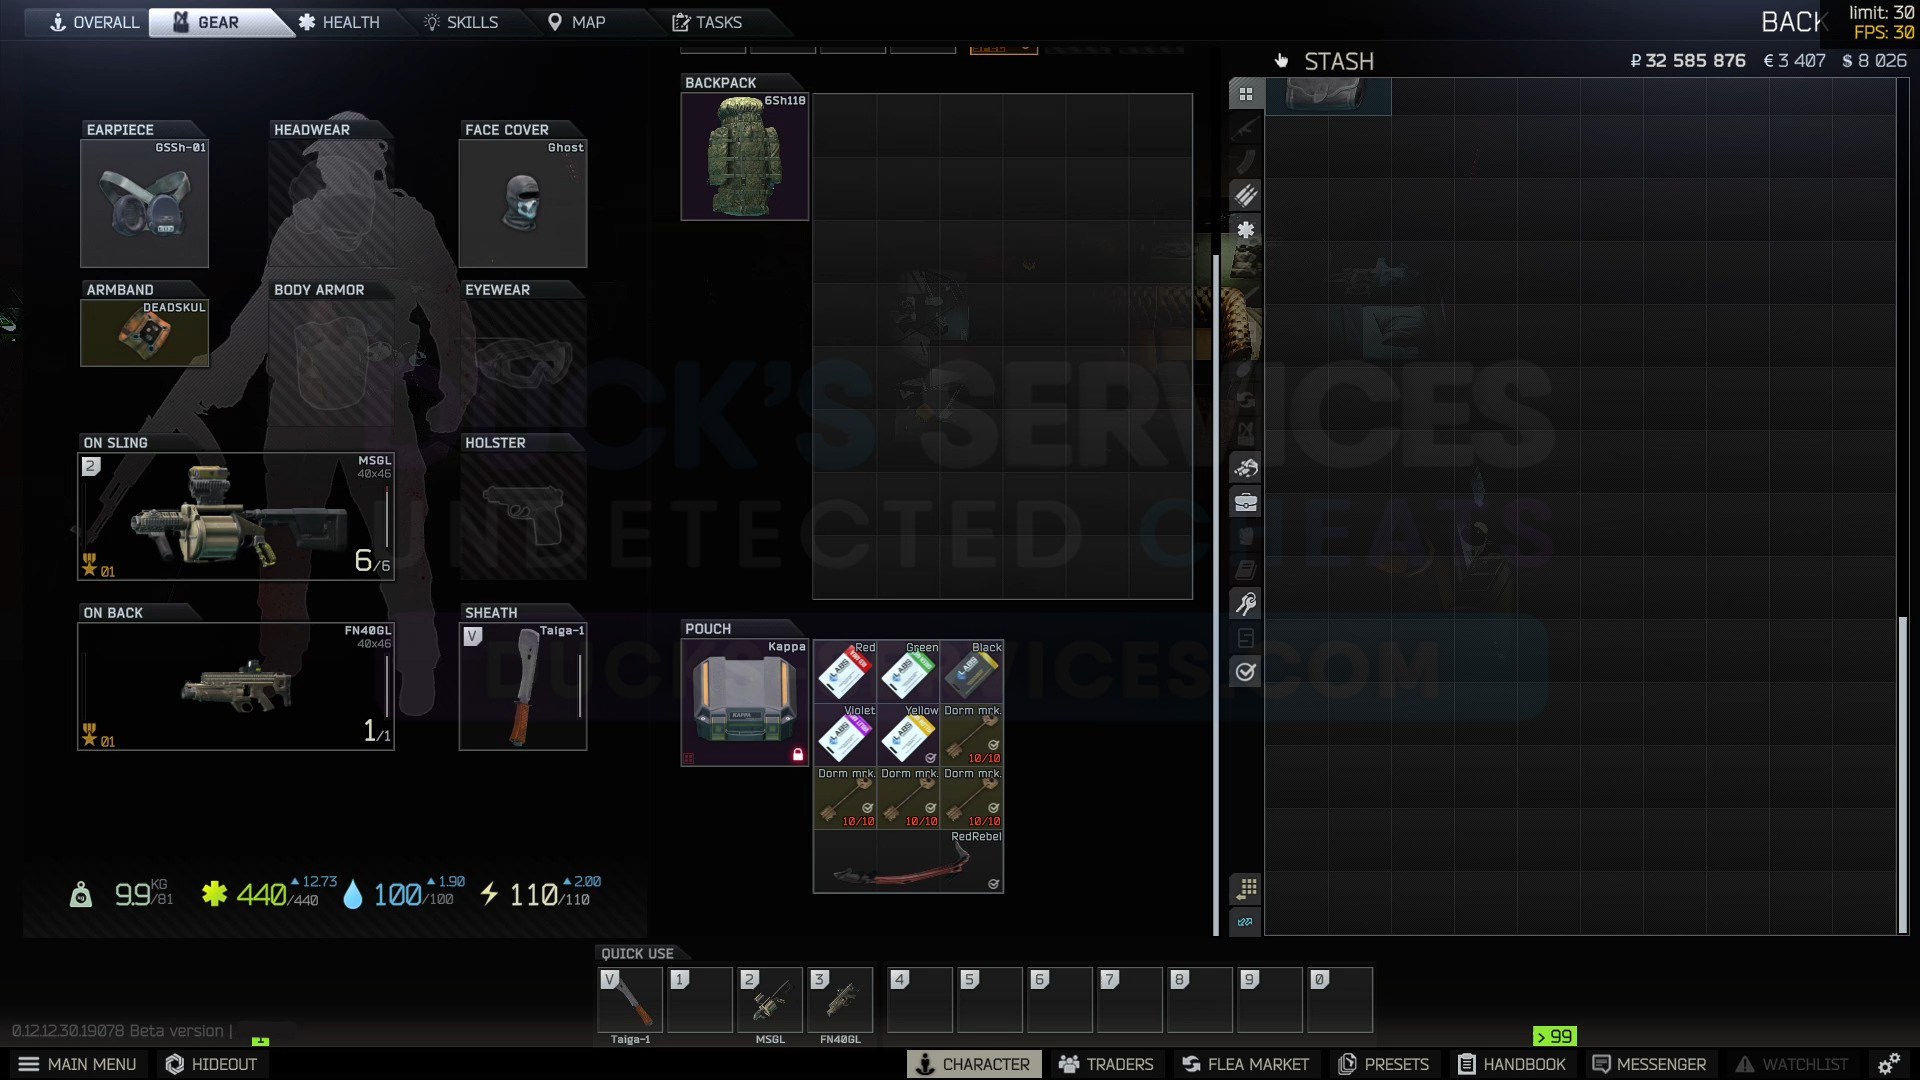Screen dimensions: 1920x1080
Task: Open the HANDBOOK
Action: [x=1511, y=1064]
